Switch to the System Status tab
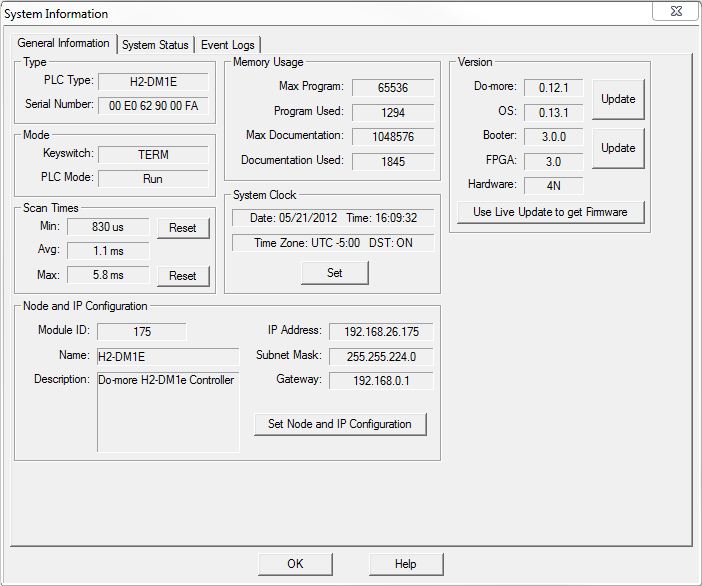 click(155, 45)
